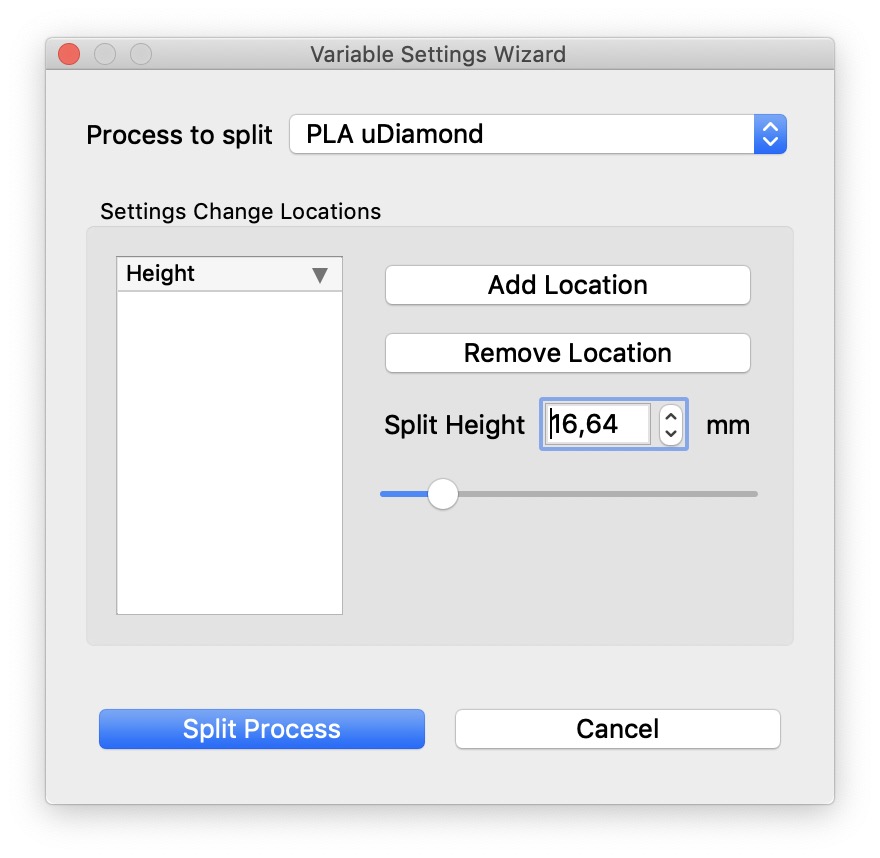Screen dimensions: 880x858
Task: Decrease Split Height using the down stepper arrow
Action: click(672, 432)
